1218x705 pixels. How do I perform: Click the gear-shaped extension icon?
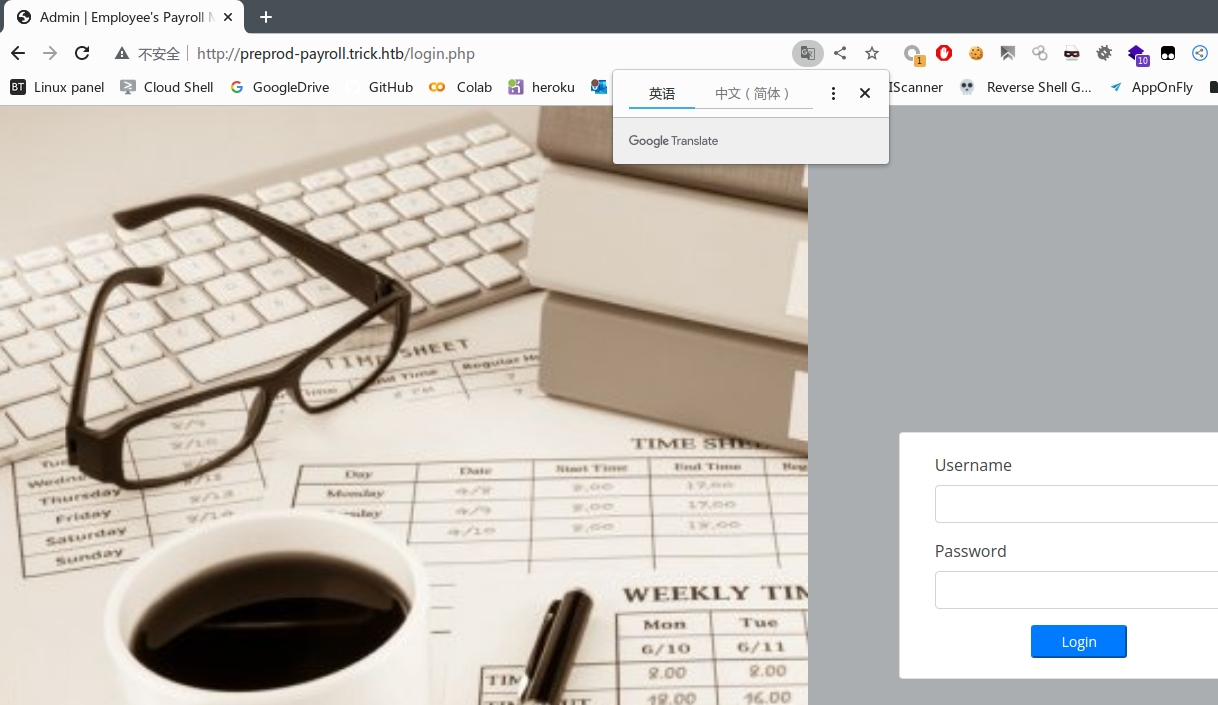1104,54
